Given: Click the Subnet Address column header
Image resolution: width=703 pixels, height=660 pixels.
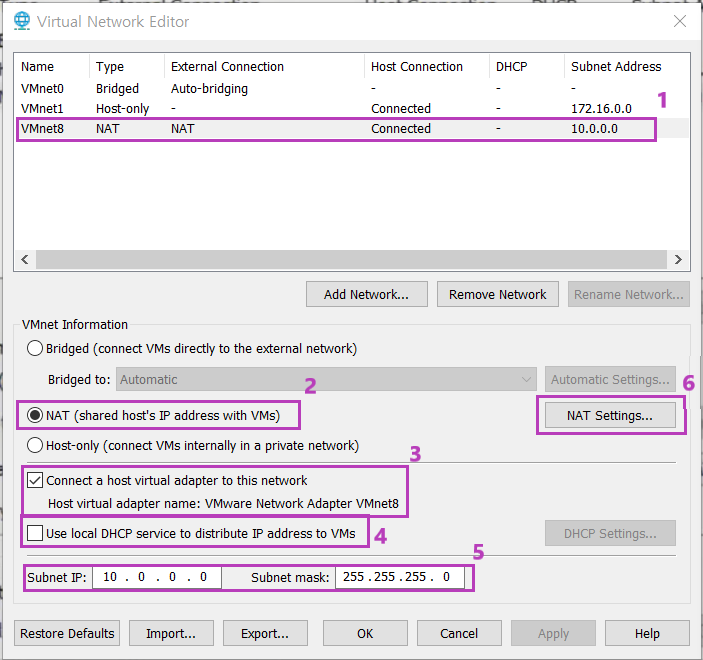Looking at the screenshot, I should tap(626, 66).
